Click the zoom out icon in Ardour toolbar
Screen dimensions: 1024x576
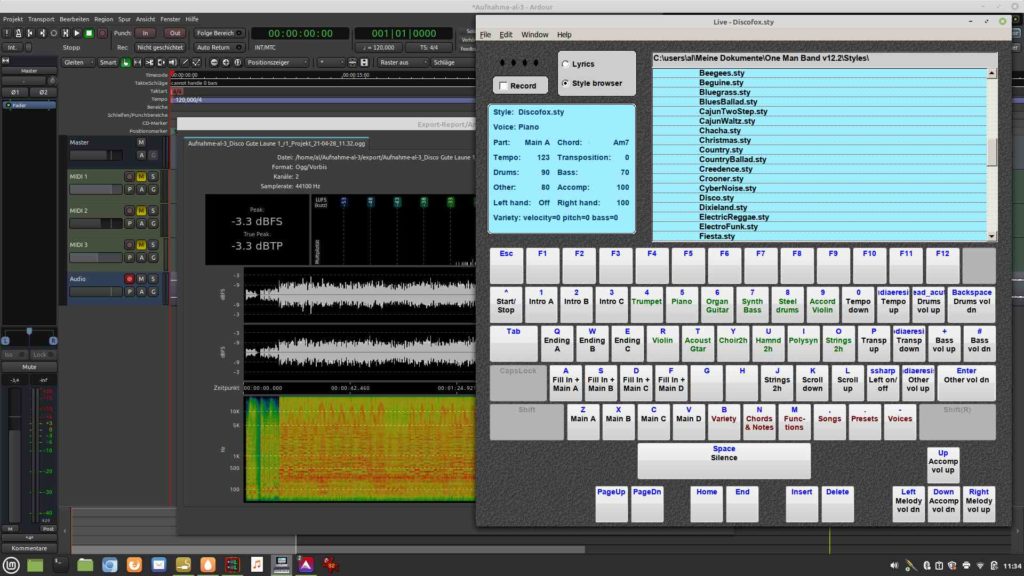(x=214, y=63)
